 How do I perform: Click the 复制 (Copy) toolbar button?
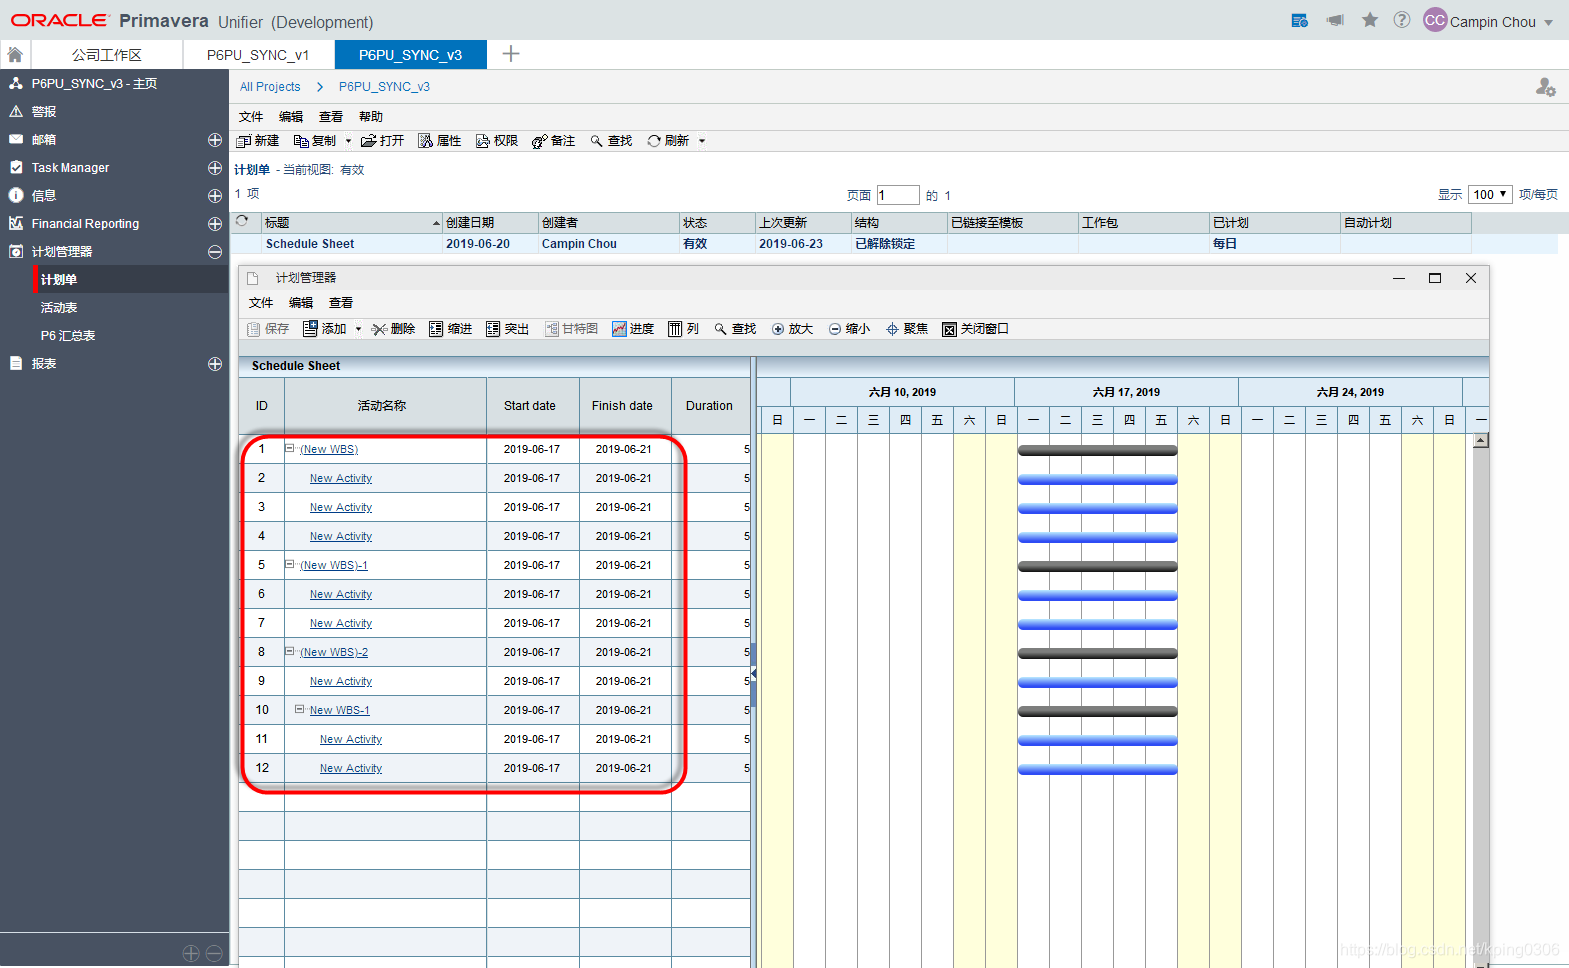click(x=315, y=141)
